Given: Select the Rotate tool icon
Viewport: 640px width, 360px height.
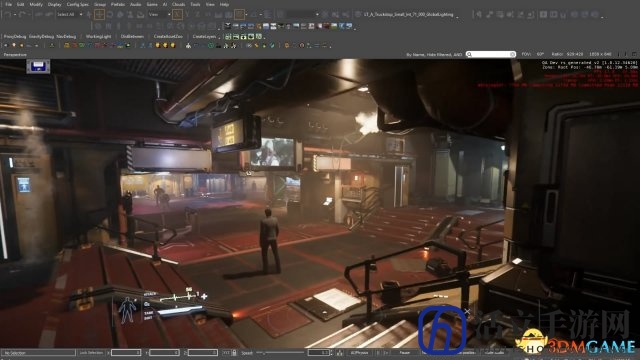Looking at the screenshot, I should coord(110,15).
